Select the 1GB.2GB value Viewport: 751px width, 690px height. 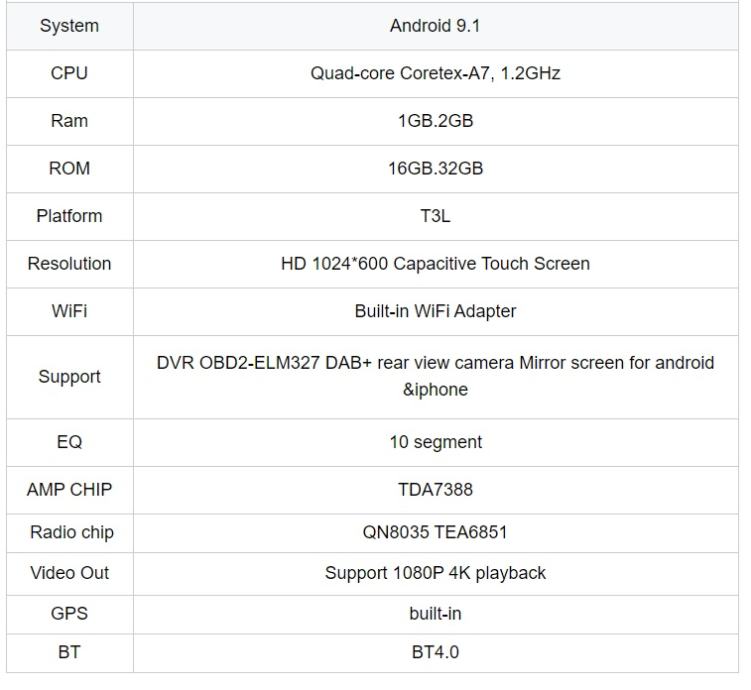coord(435,121)
